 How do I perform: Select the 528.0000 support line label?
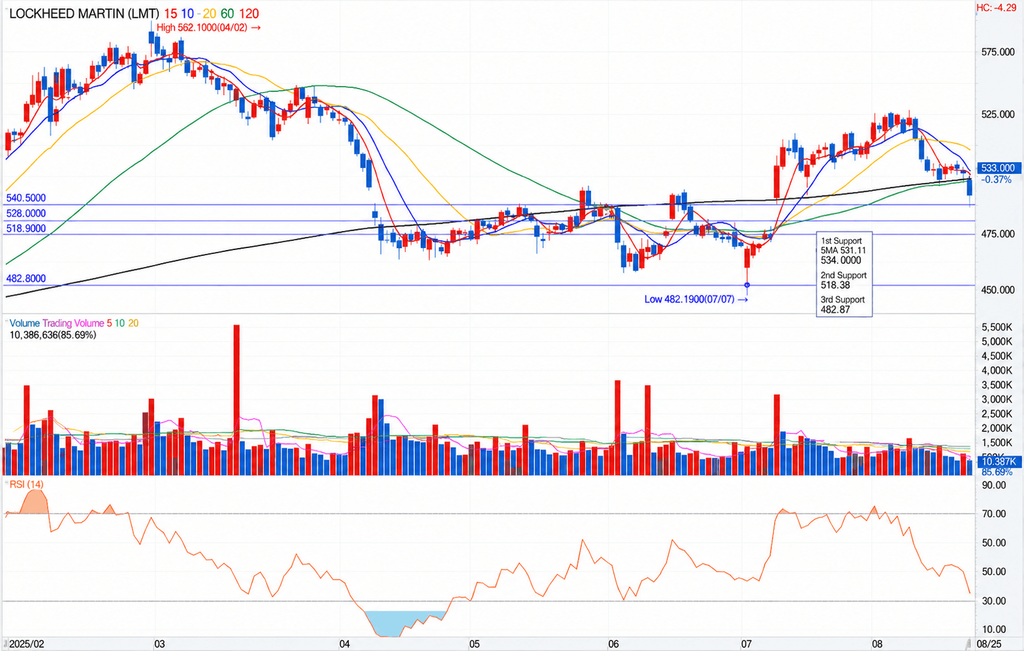click(x=26, y=214)
